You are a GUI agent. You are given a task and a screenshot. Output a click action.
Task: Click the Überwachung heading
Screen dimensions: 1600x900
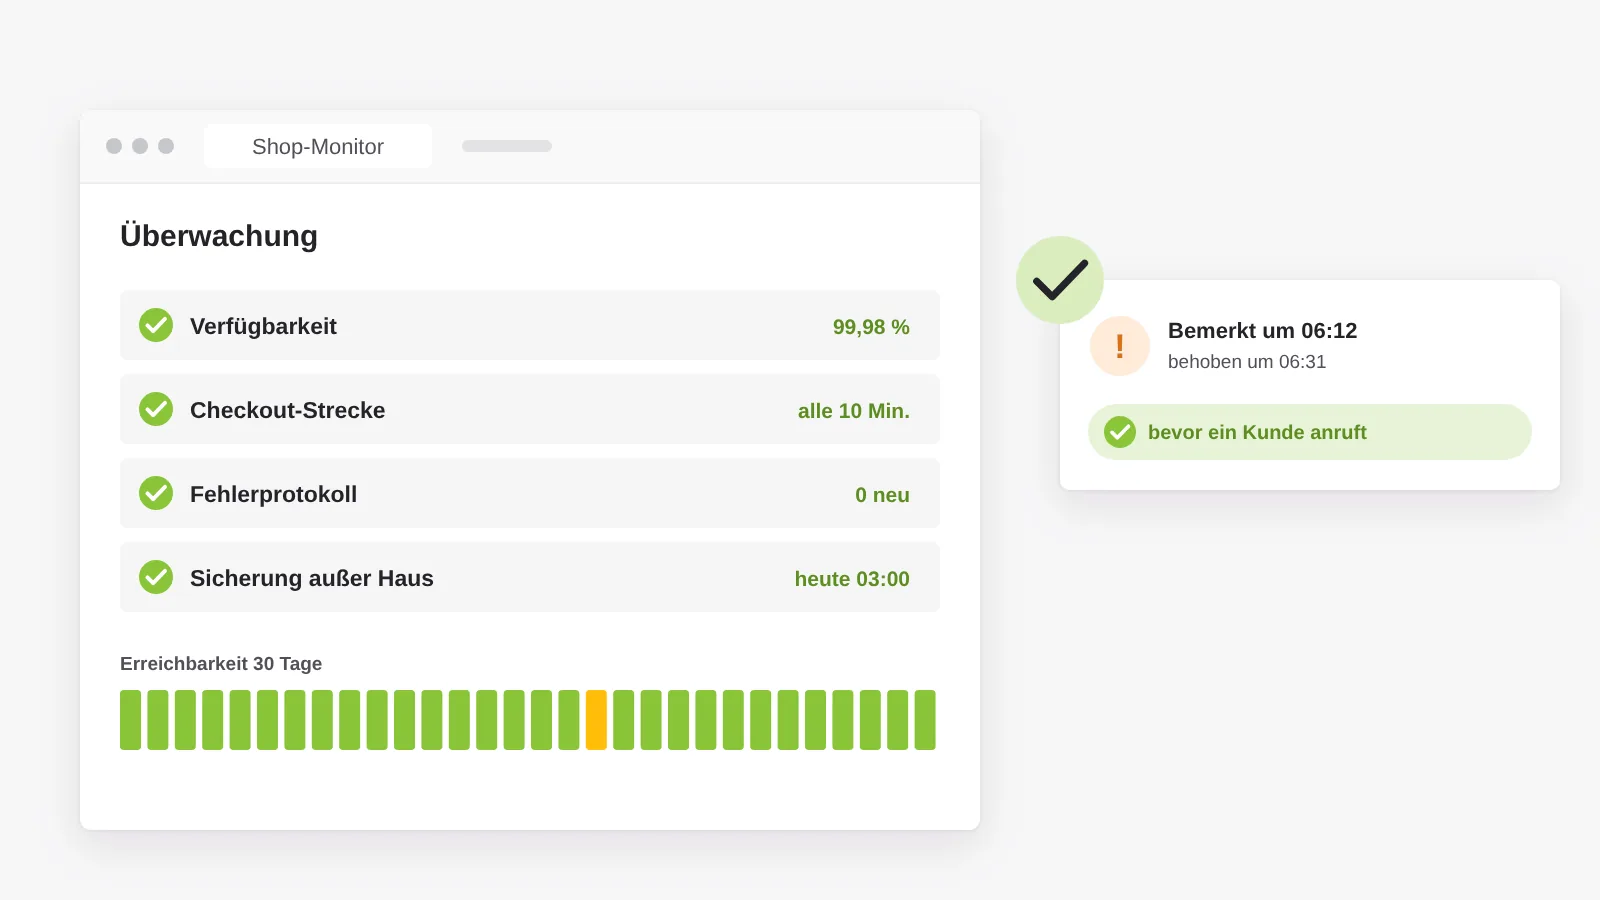219,236
